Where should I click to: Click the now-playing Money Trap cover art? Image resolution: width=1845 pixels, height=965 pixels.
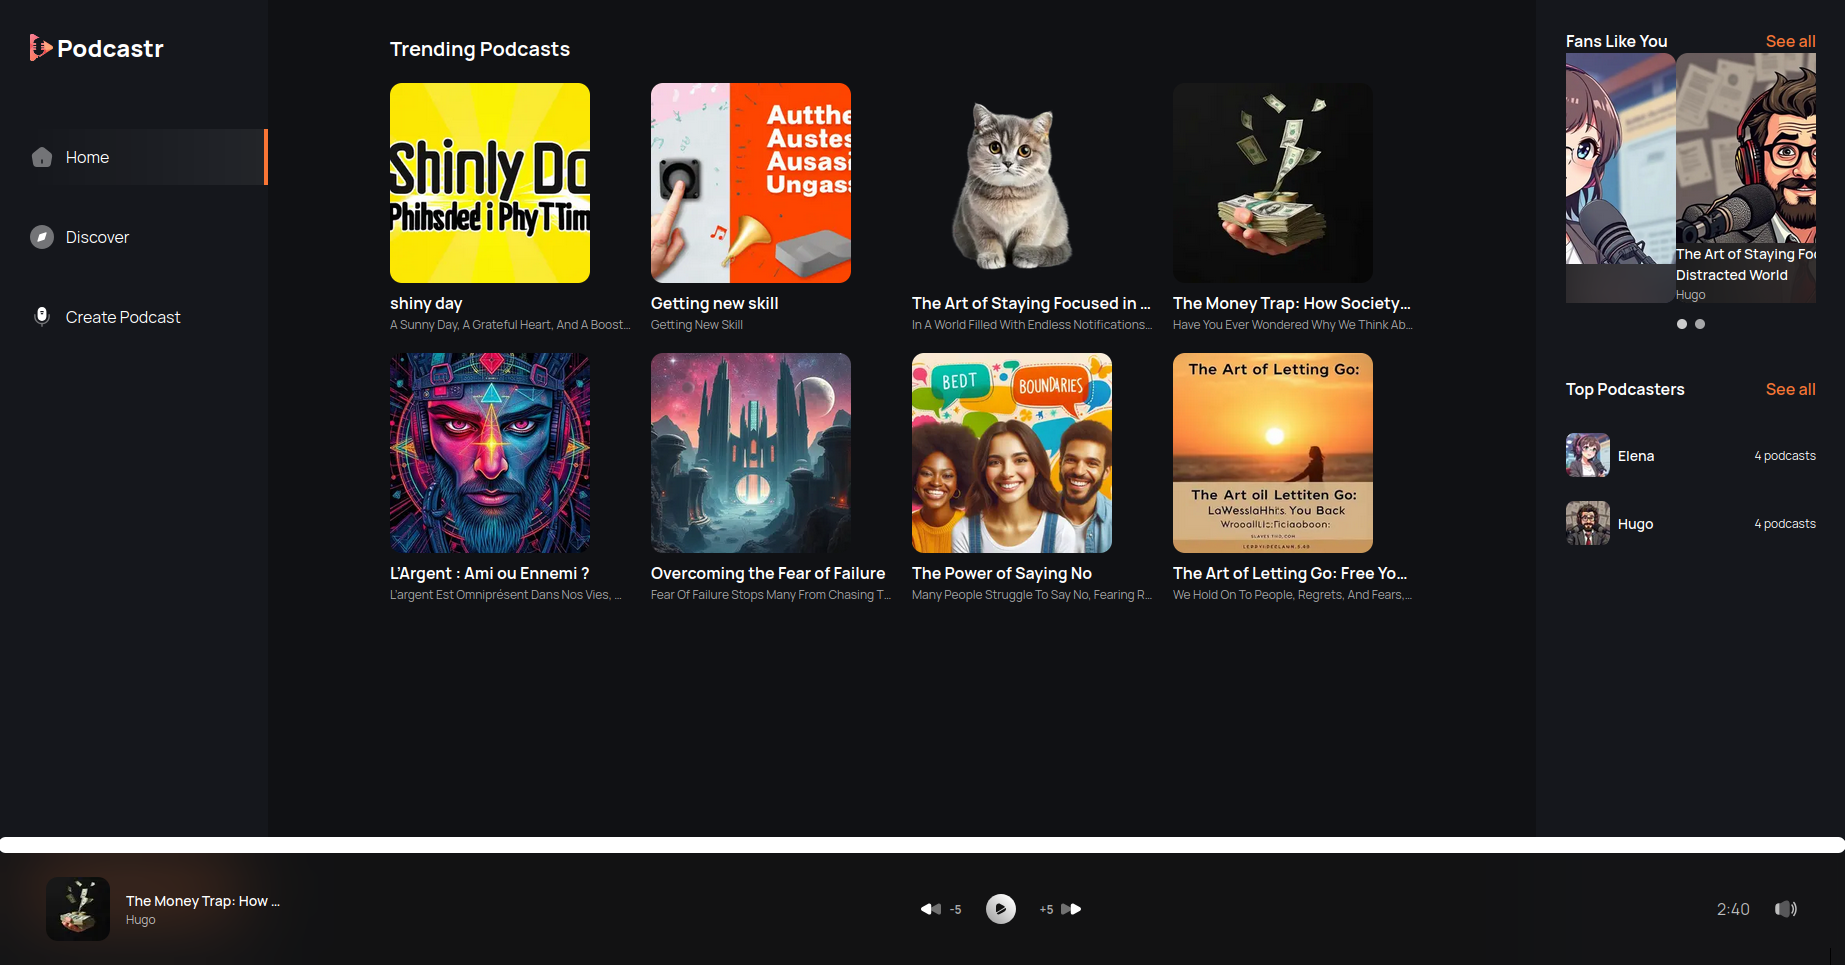(x=78, y=909)
